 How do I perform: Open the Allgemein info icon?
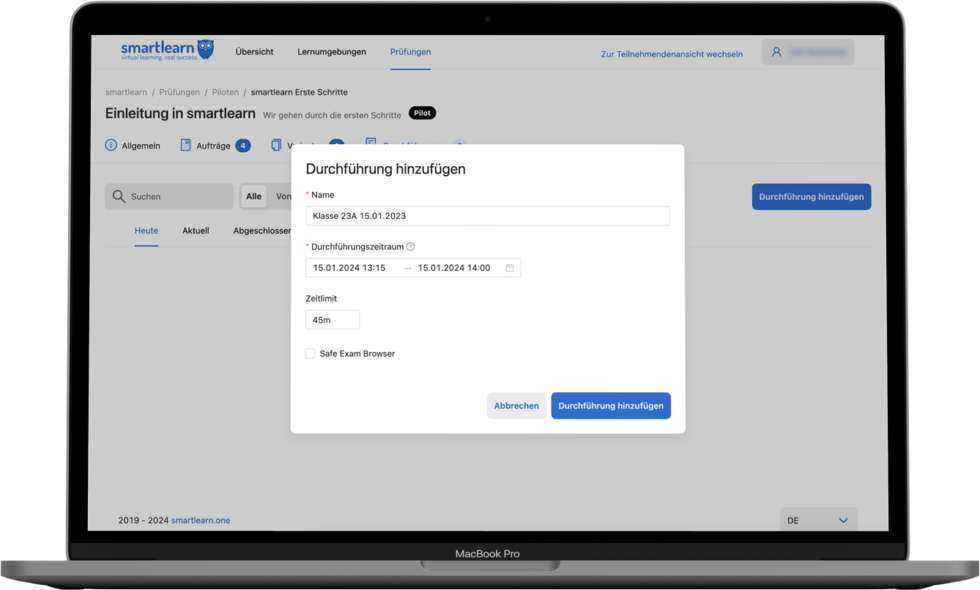click(x=110, y=145)
